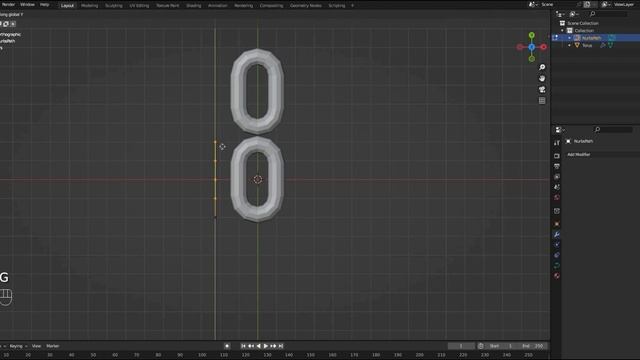Play animation in reverse

pos(258,346)
